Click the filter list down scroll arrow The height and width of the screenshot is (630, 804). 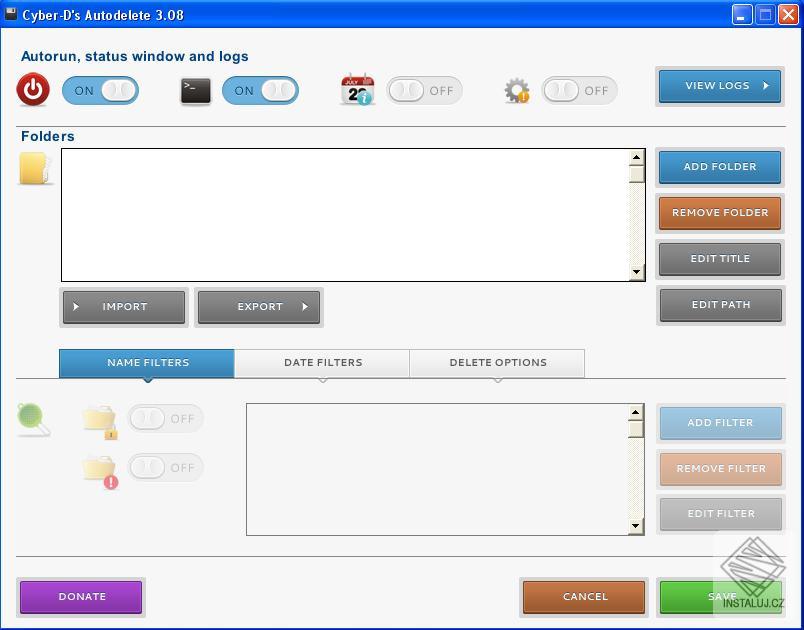point(636,526)
